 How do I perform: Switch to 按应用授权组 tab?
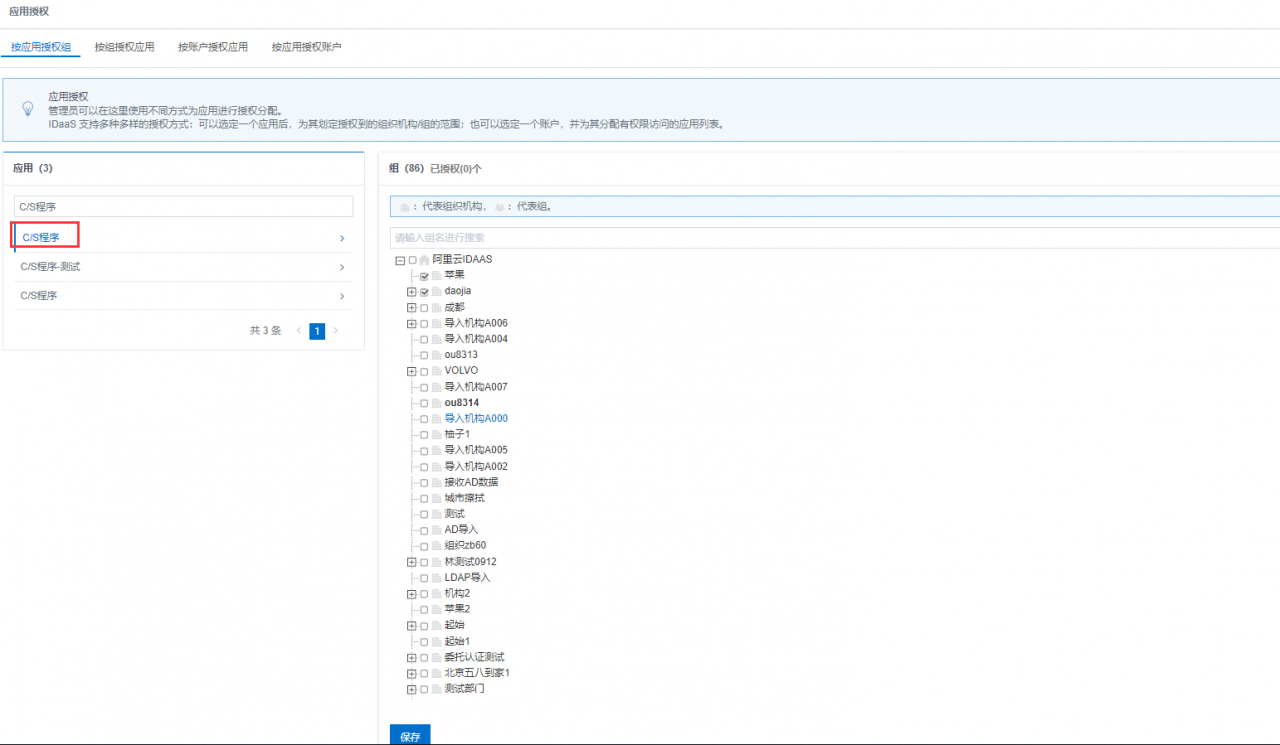pos(40,47)
